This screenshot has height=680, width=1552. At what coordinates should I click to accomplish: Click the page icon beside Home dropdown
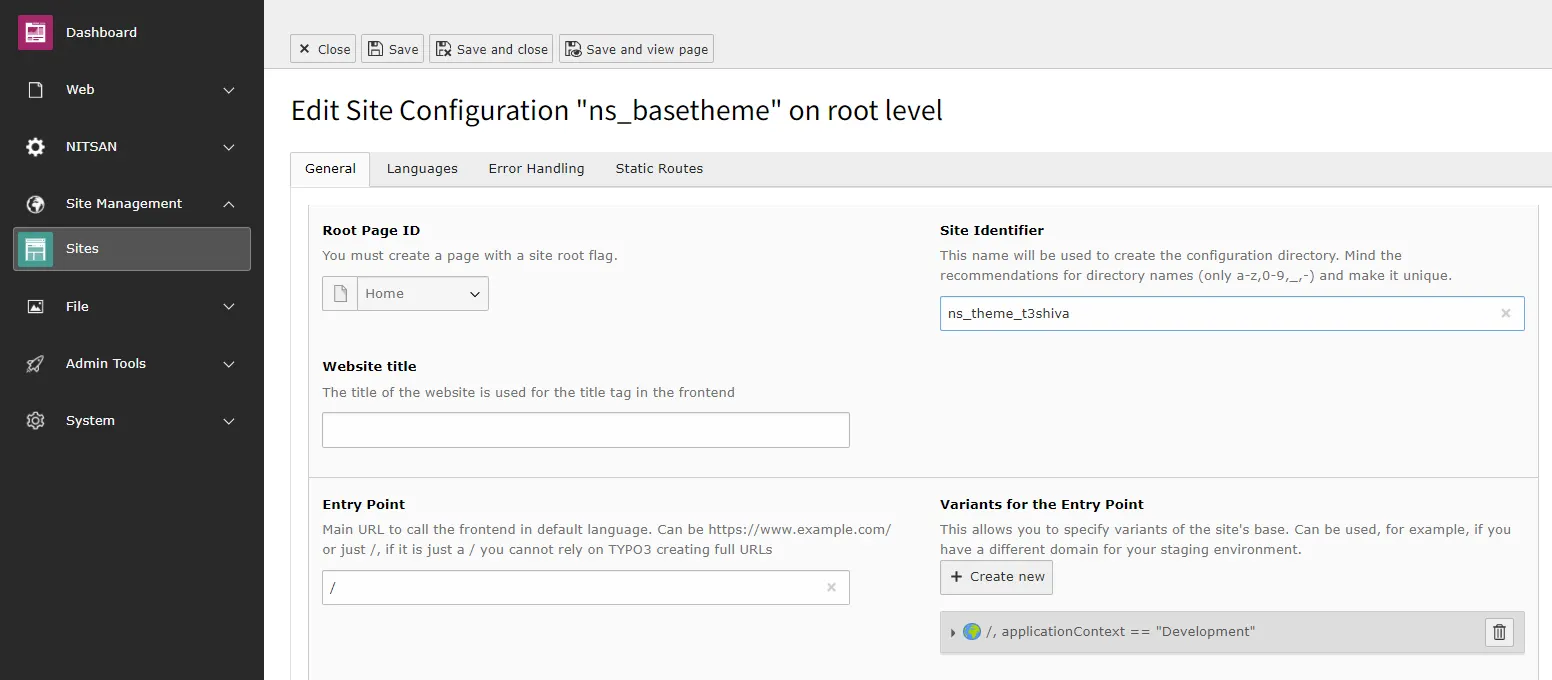click(x=340, y=294)
